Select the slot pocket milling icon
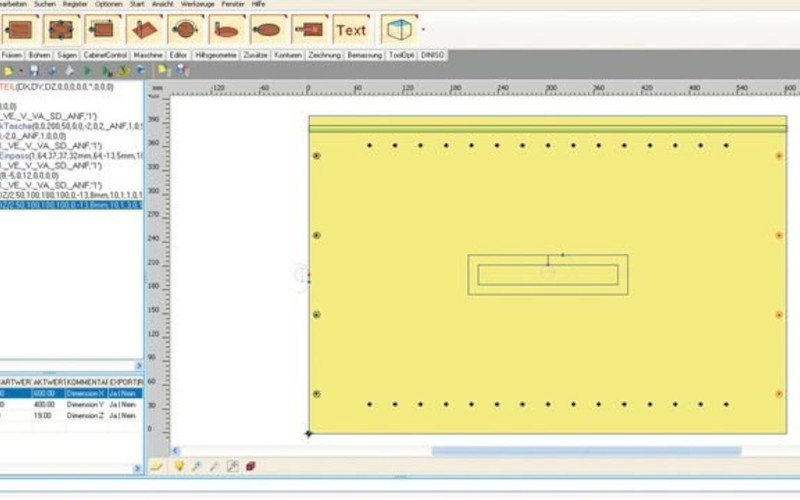The image size is (800, 500). pyautogui.click(x=310, y=30)
